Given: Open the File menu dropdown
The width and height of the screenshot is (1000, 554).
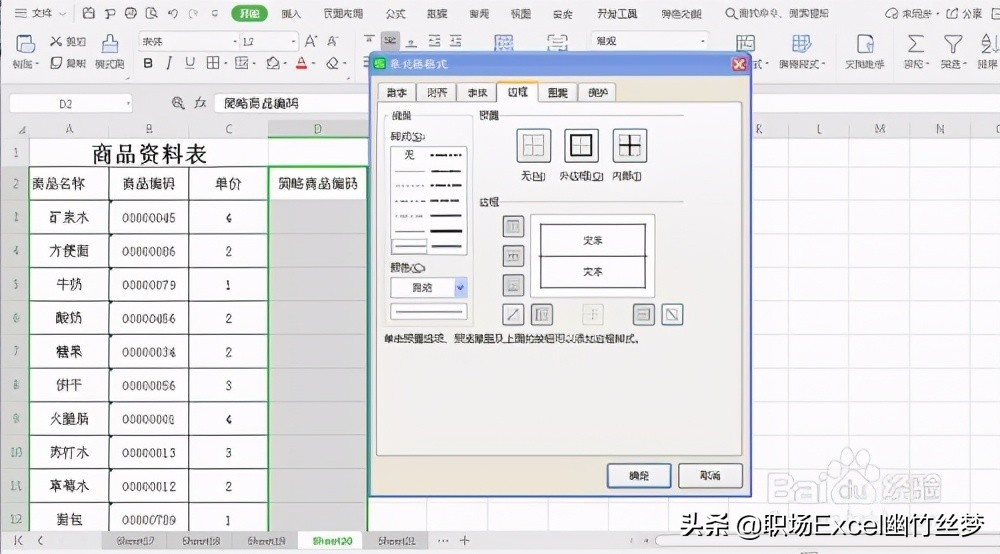Looking at the screenshot, I should [41, 13].
